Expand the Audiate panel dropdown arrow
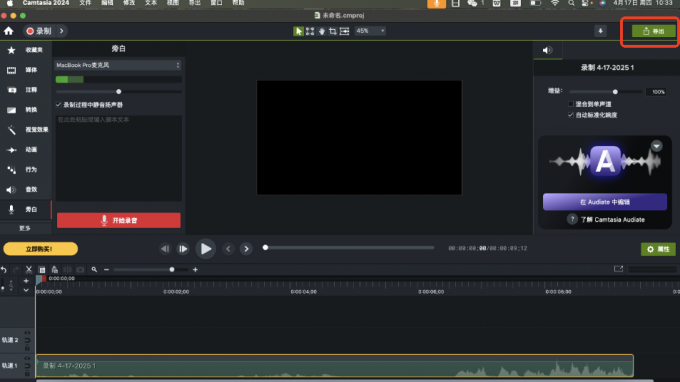 tap(657, 146)
